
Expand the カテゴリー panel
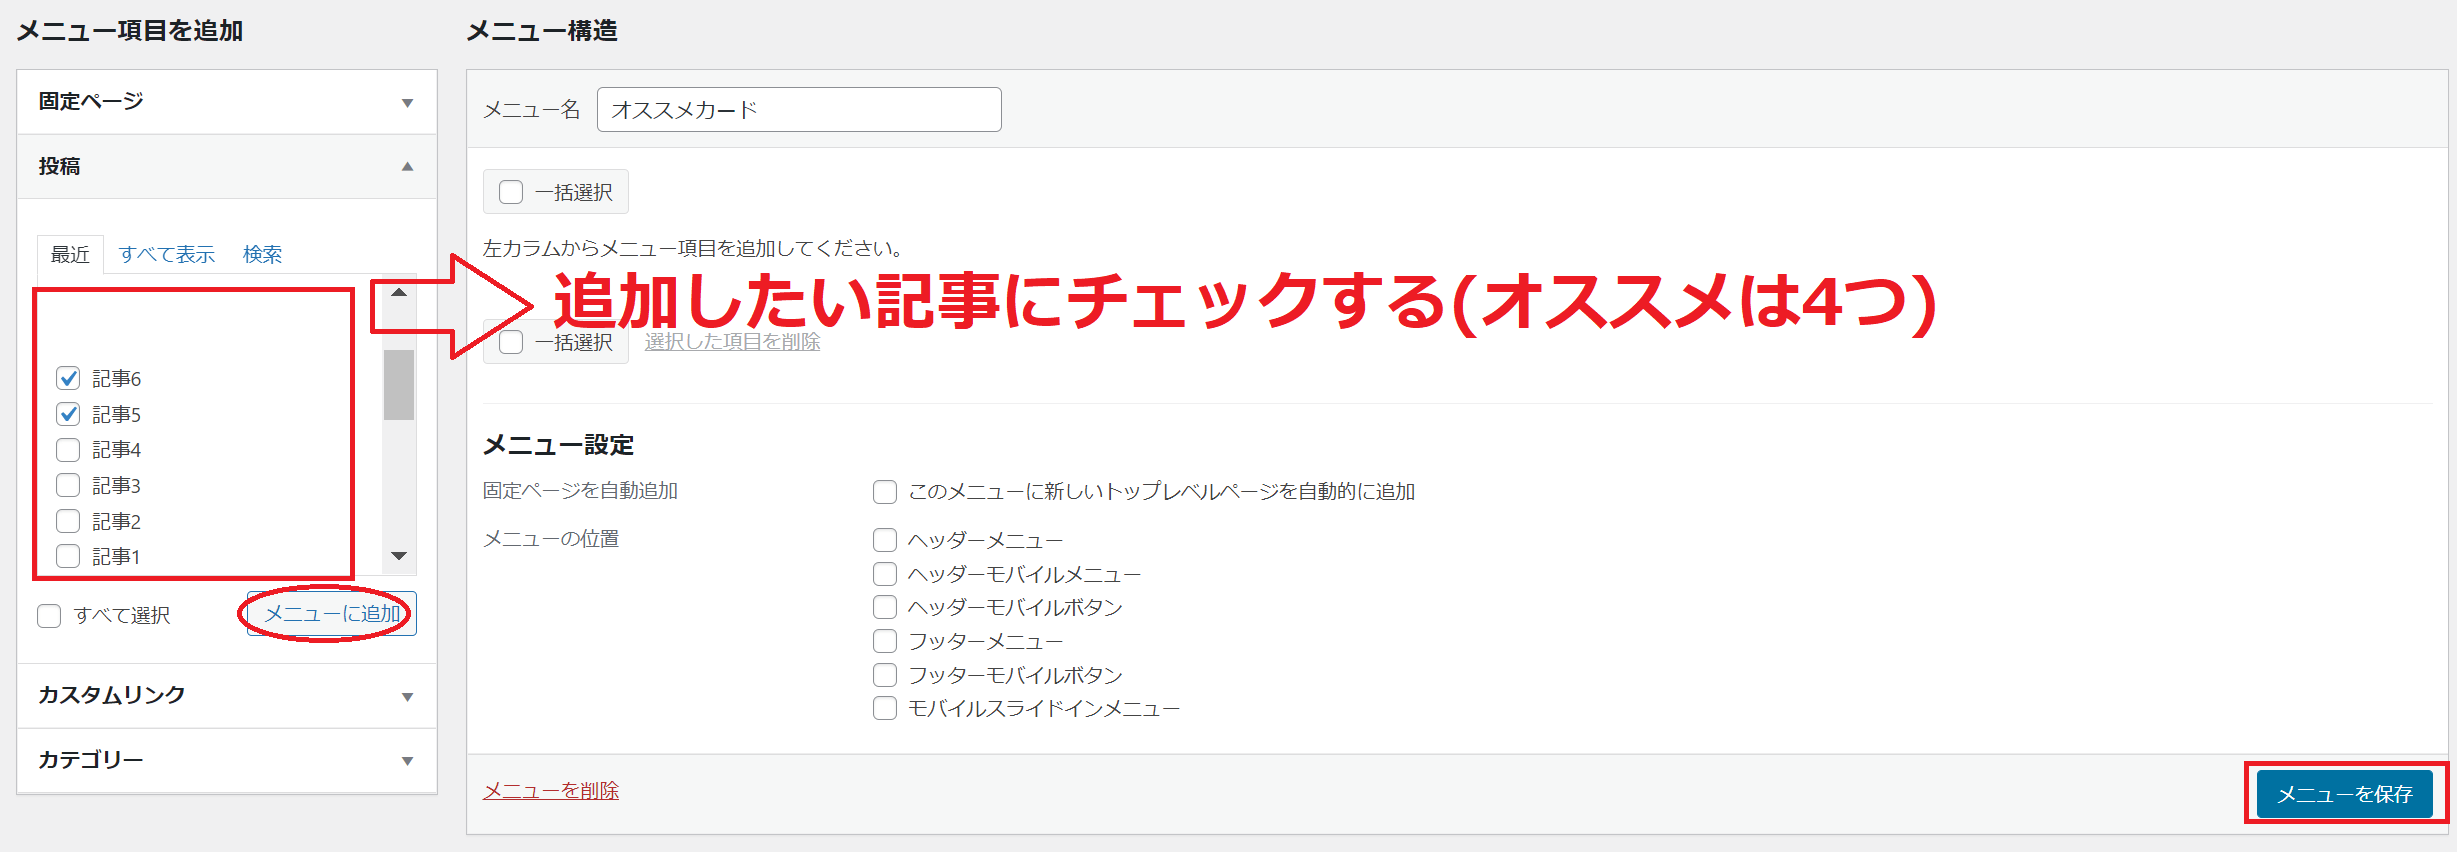point(227,760)
